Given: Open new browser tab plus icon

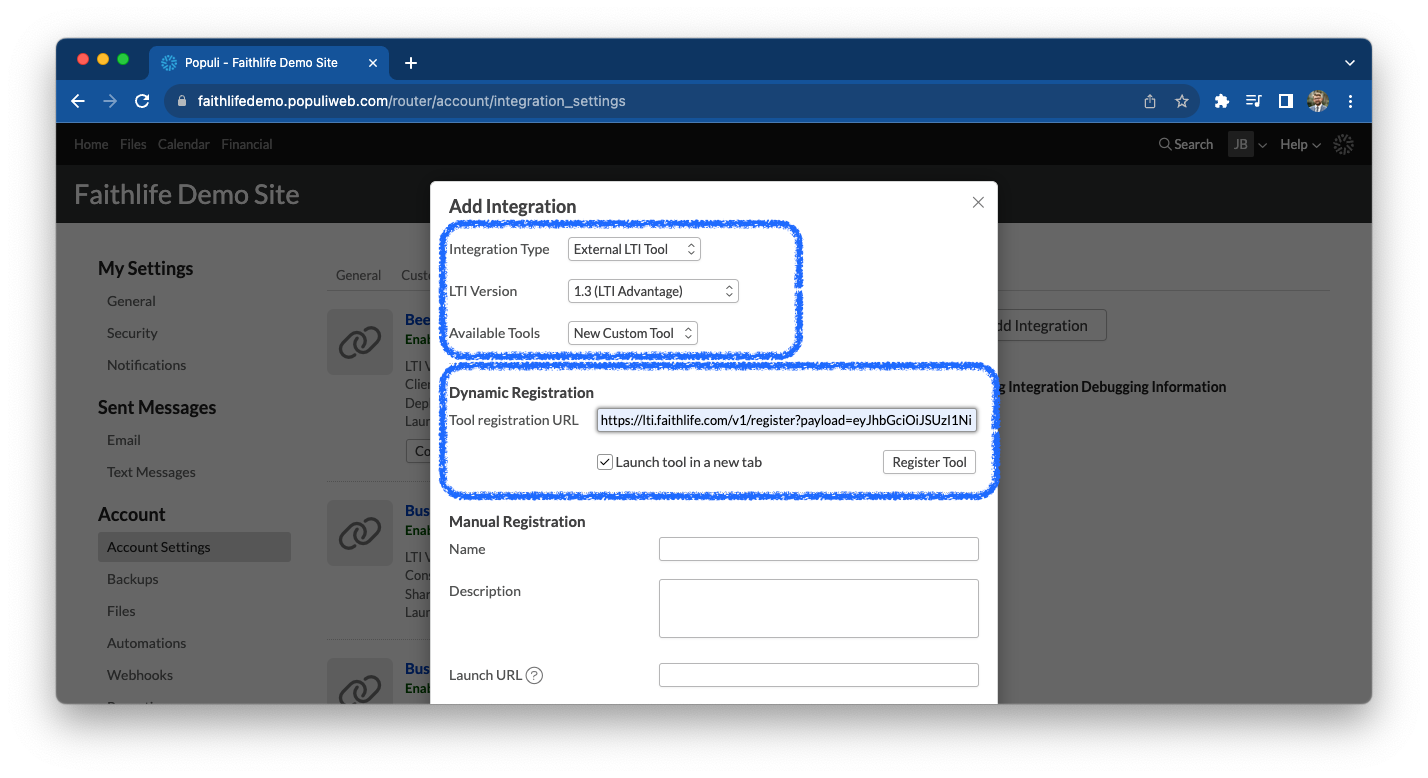Looking at the screenshot, I should pos(410,63).
